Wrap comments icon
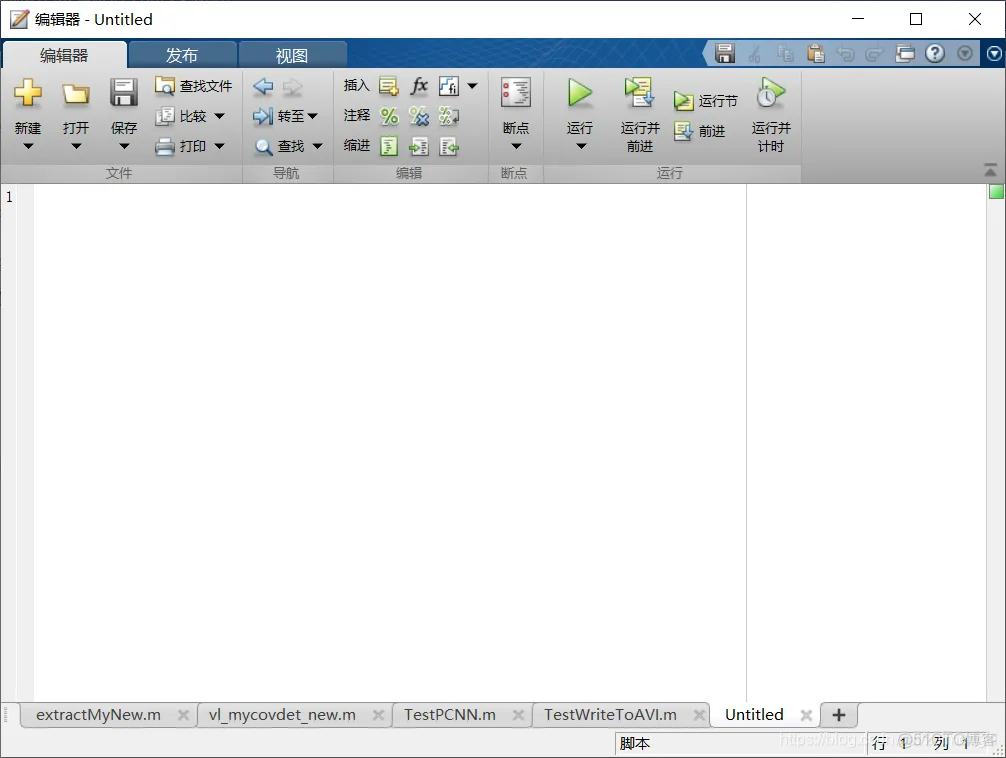 tap(448, 116)
